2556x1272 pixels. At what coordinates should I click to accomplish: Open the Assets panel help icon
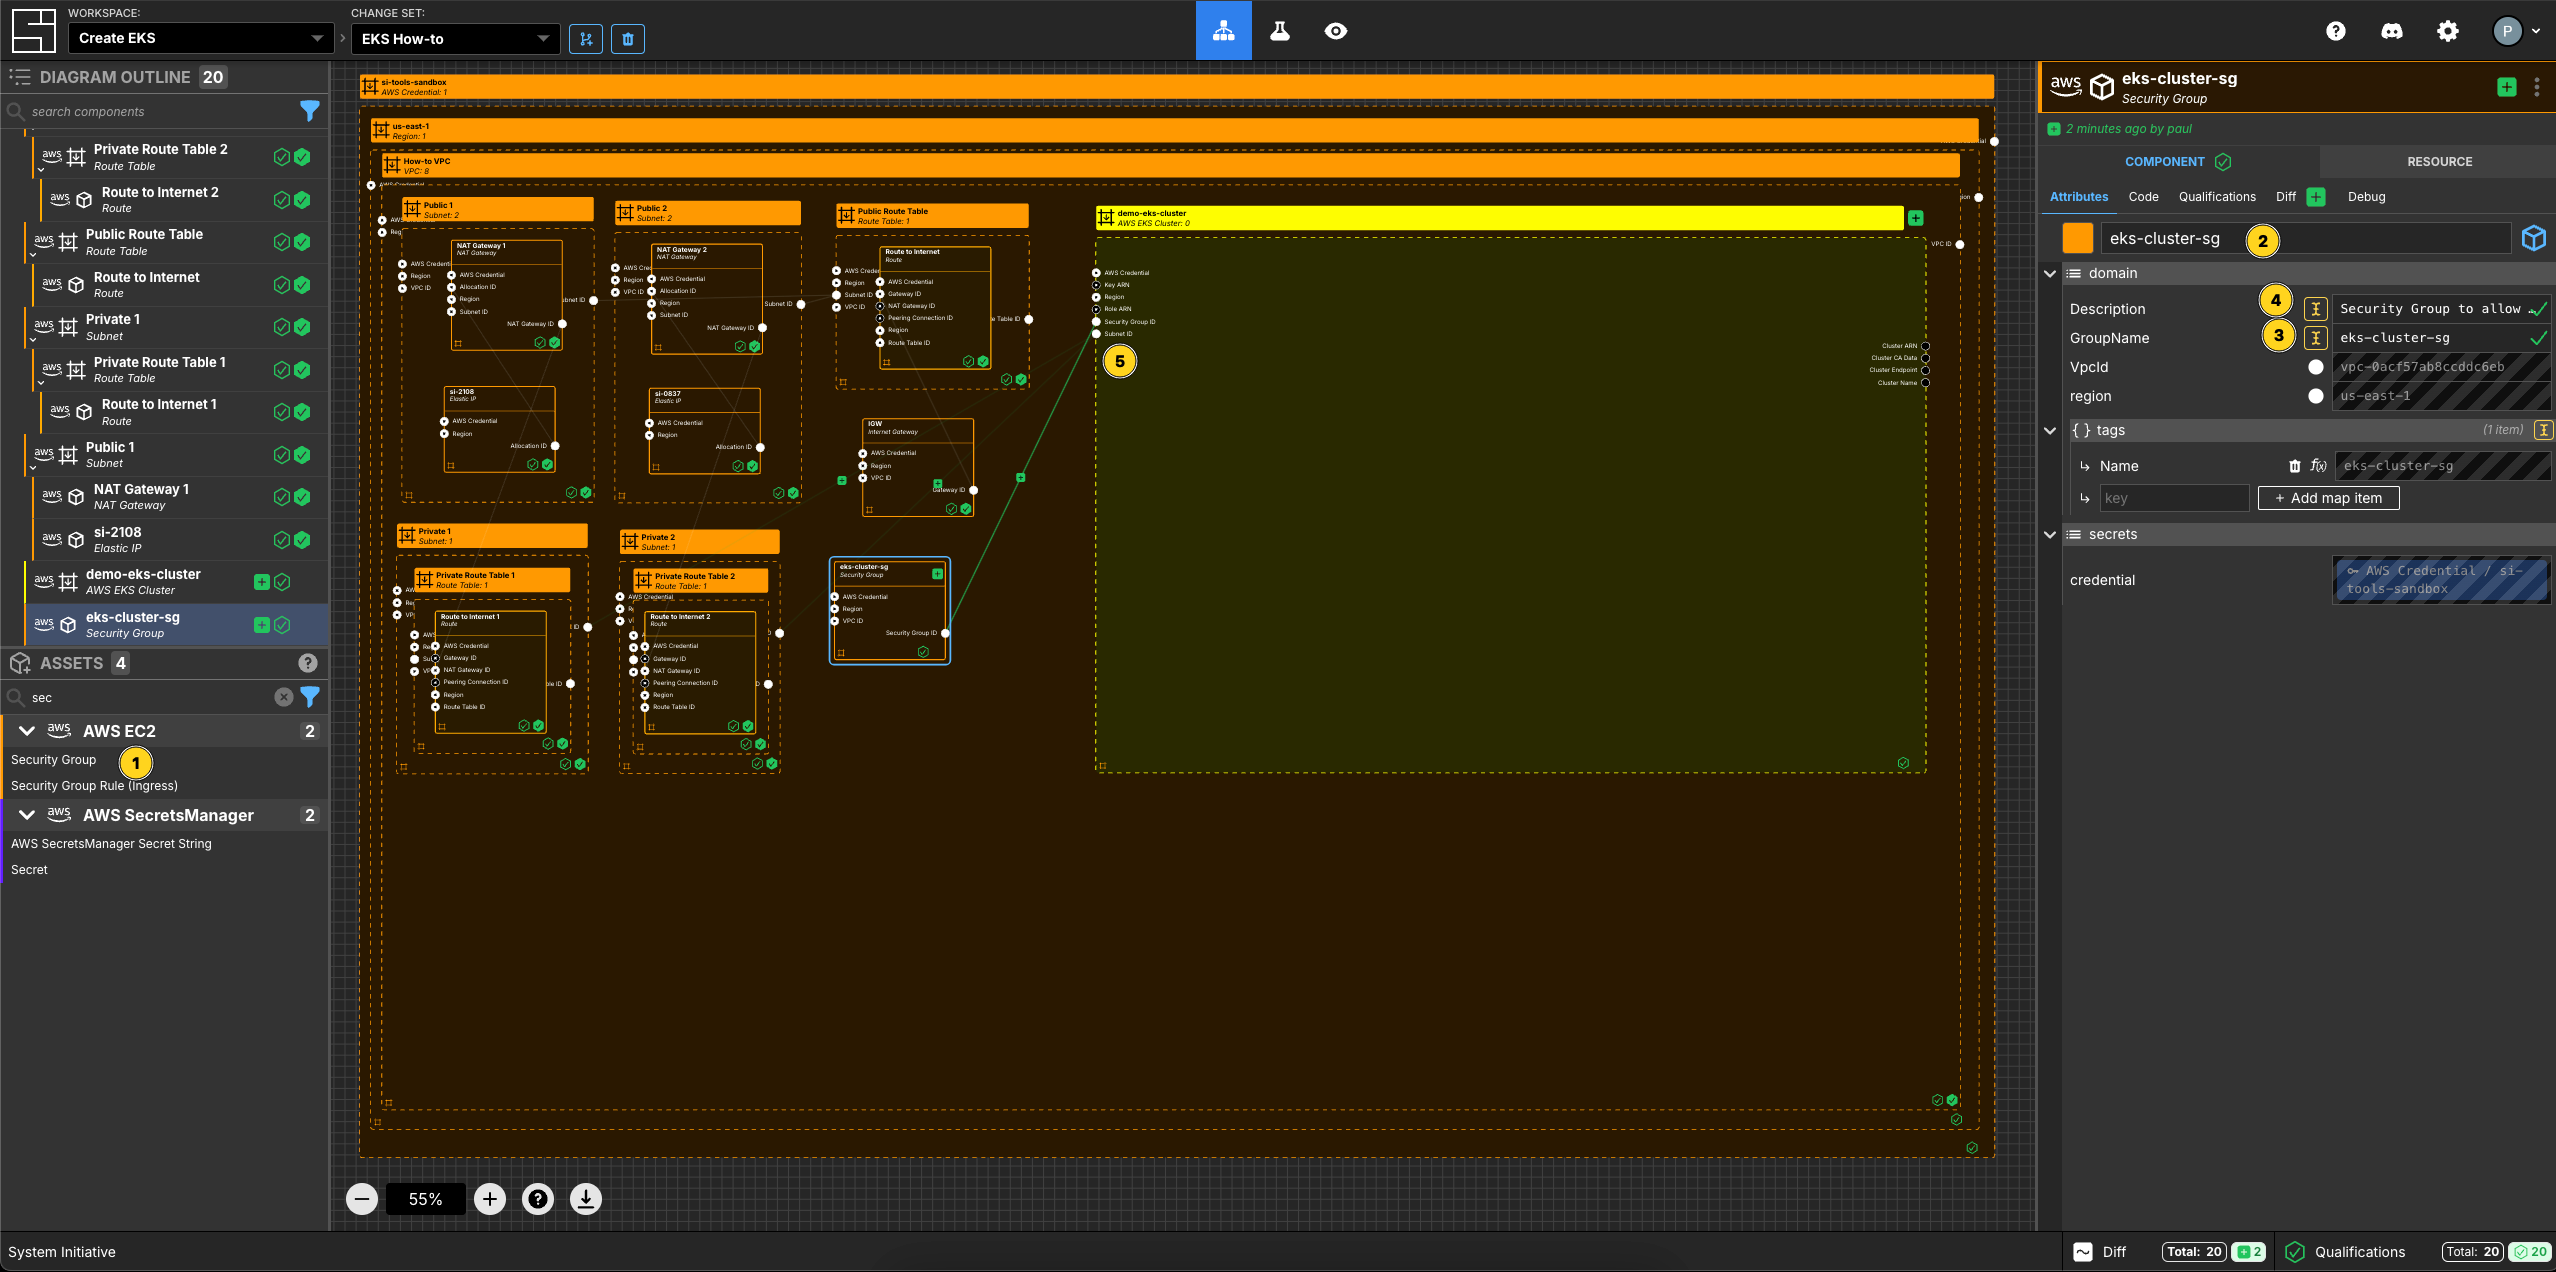[308, 663]
